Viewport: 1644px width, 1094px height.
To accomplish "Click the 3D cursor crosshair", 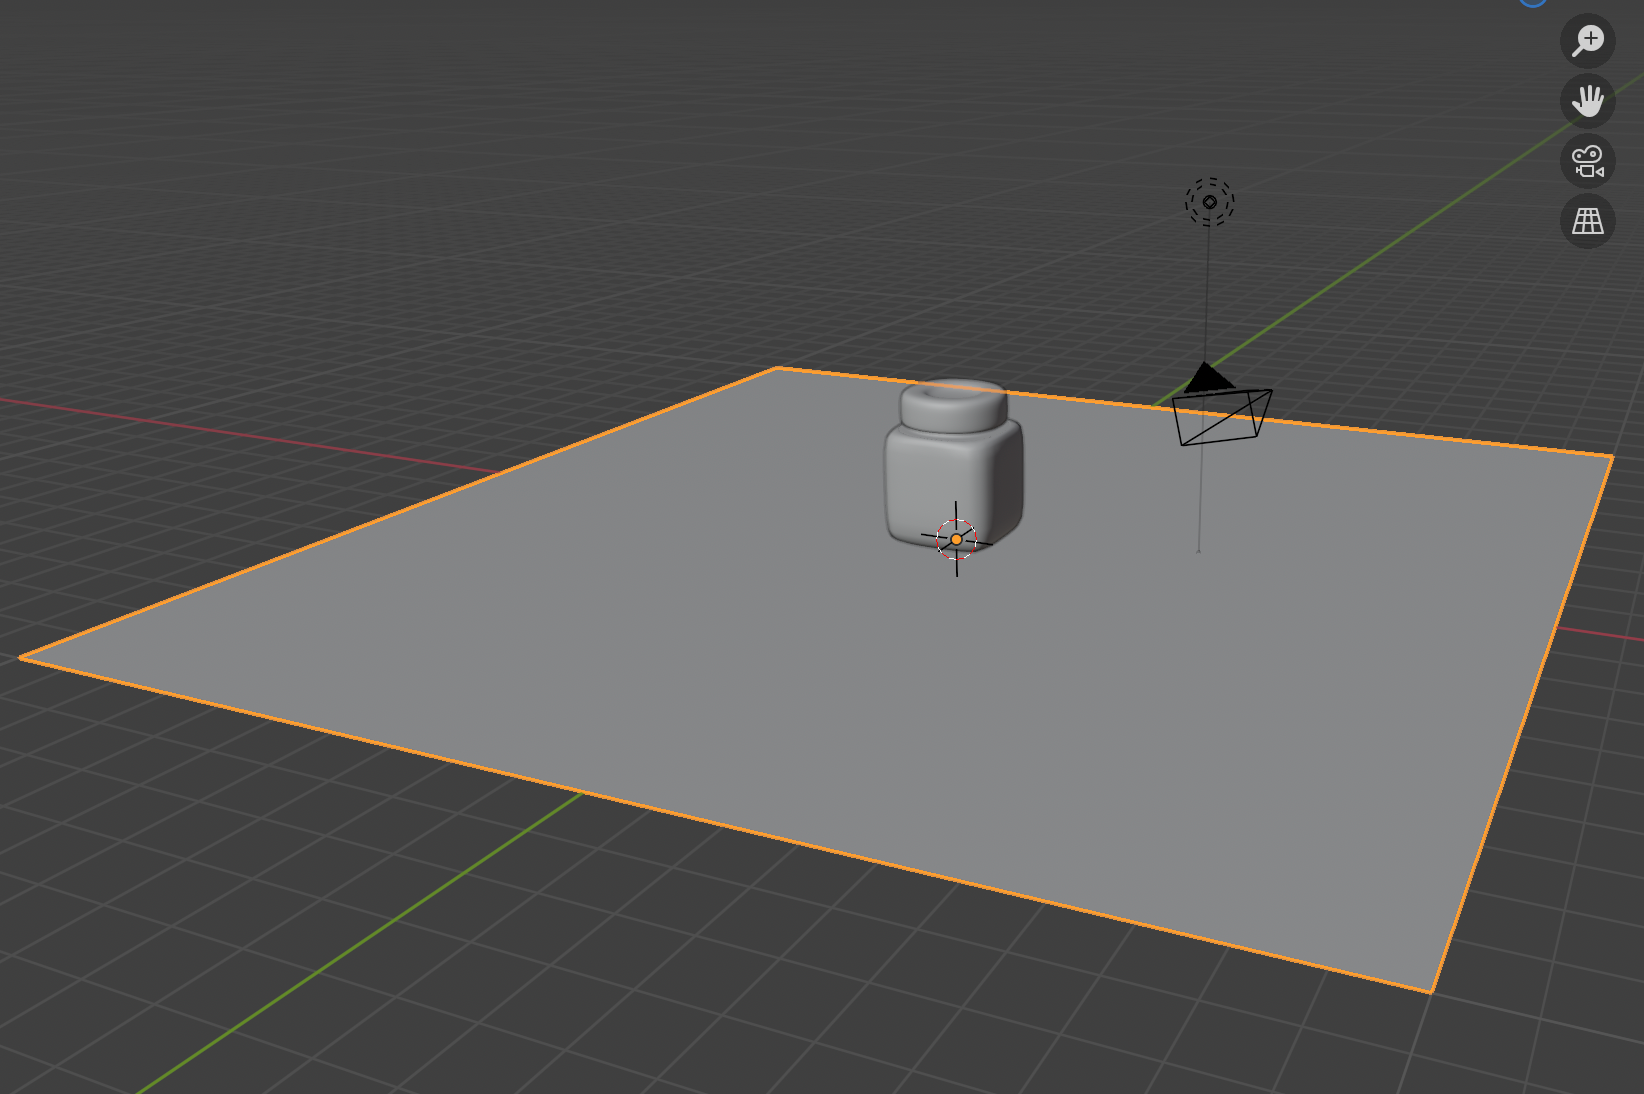I will point(956,519).
